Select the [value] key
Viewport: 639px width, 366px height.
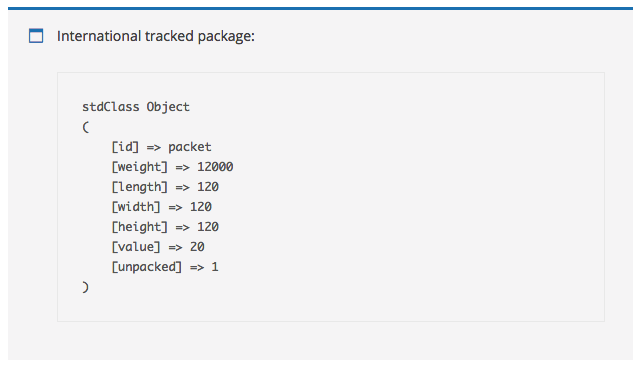coord(136,247)
